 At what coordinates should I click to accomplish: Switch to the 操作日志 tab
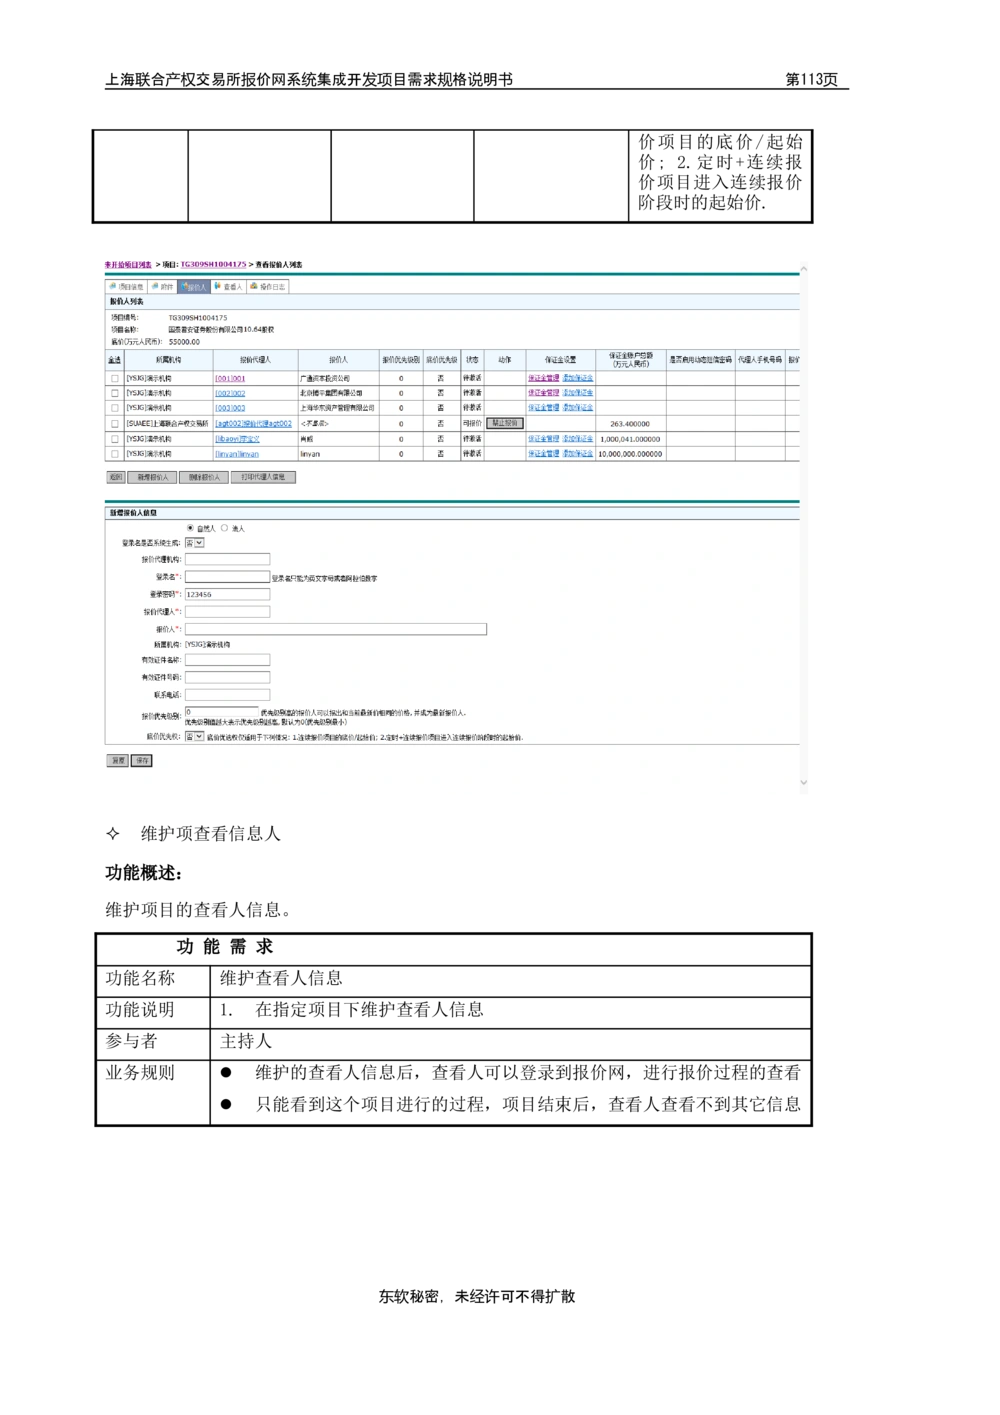(268, 287)
